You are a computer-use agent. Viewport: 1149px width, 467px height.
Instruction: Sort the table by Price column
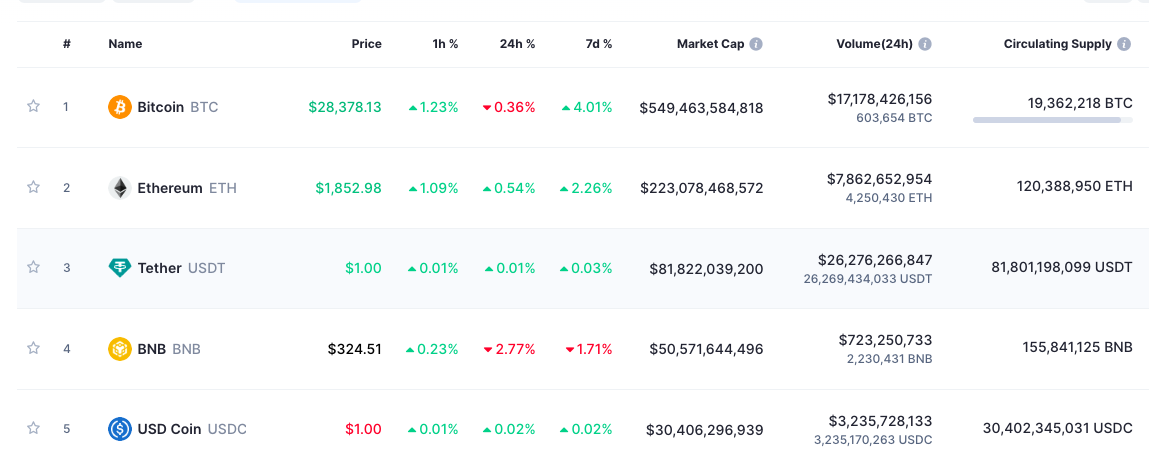coord(366,44)
